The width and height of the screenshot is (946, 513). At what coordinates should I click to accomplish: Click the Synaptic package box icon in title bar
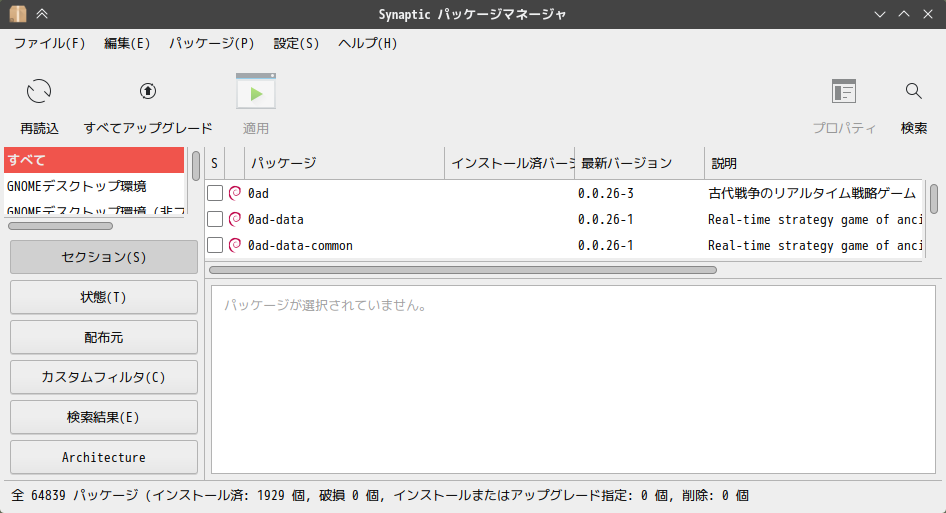coord(18,14)
